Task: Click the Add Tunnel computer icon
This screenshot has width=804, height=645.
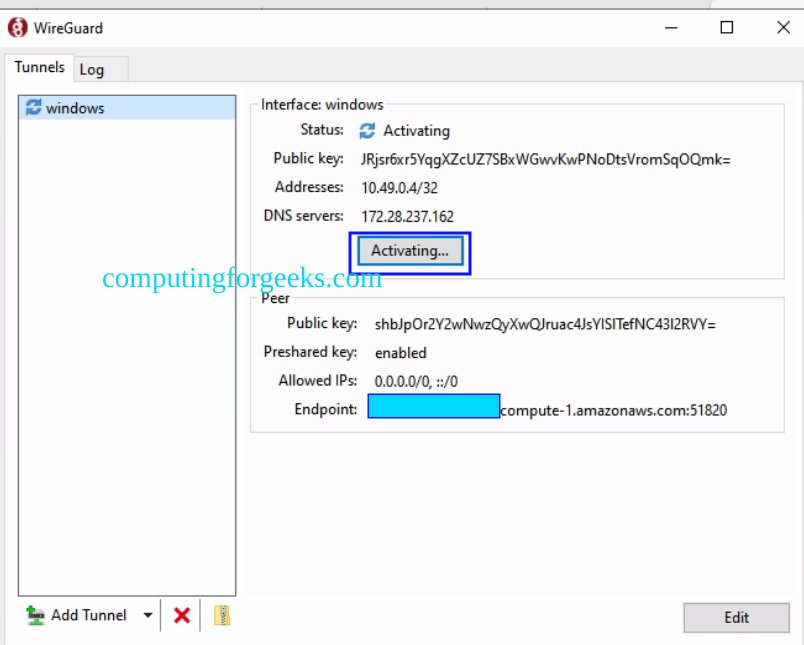Action: pyautogui.click(x=35, y=615)
